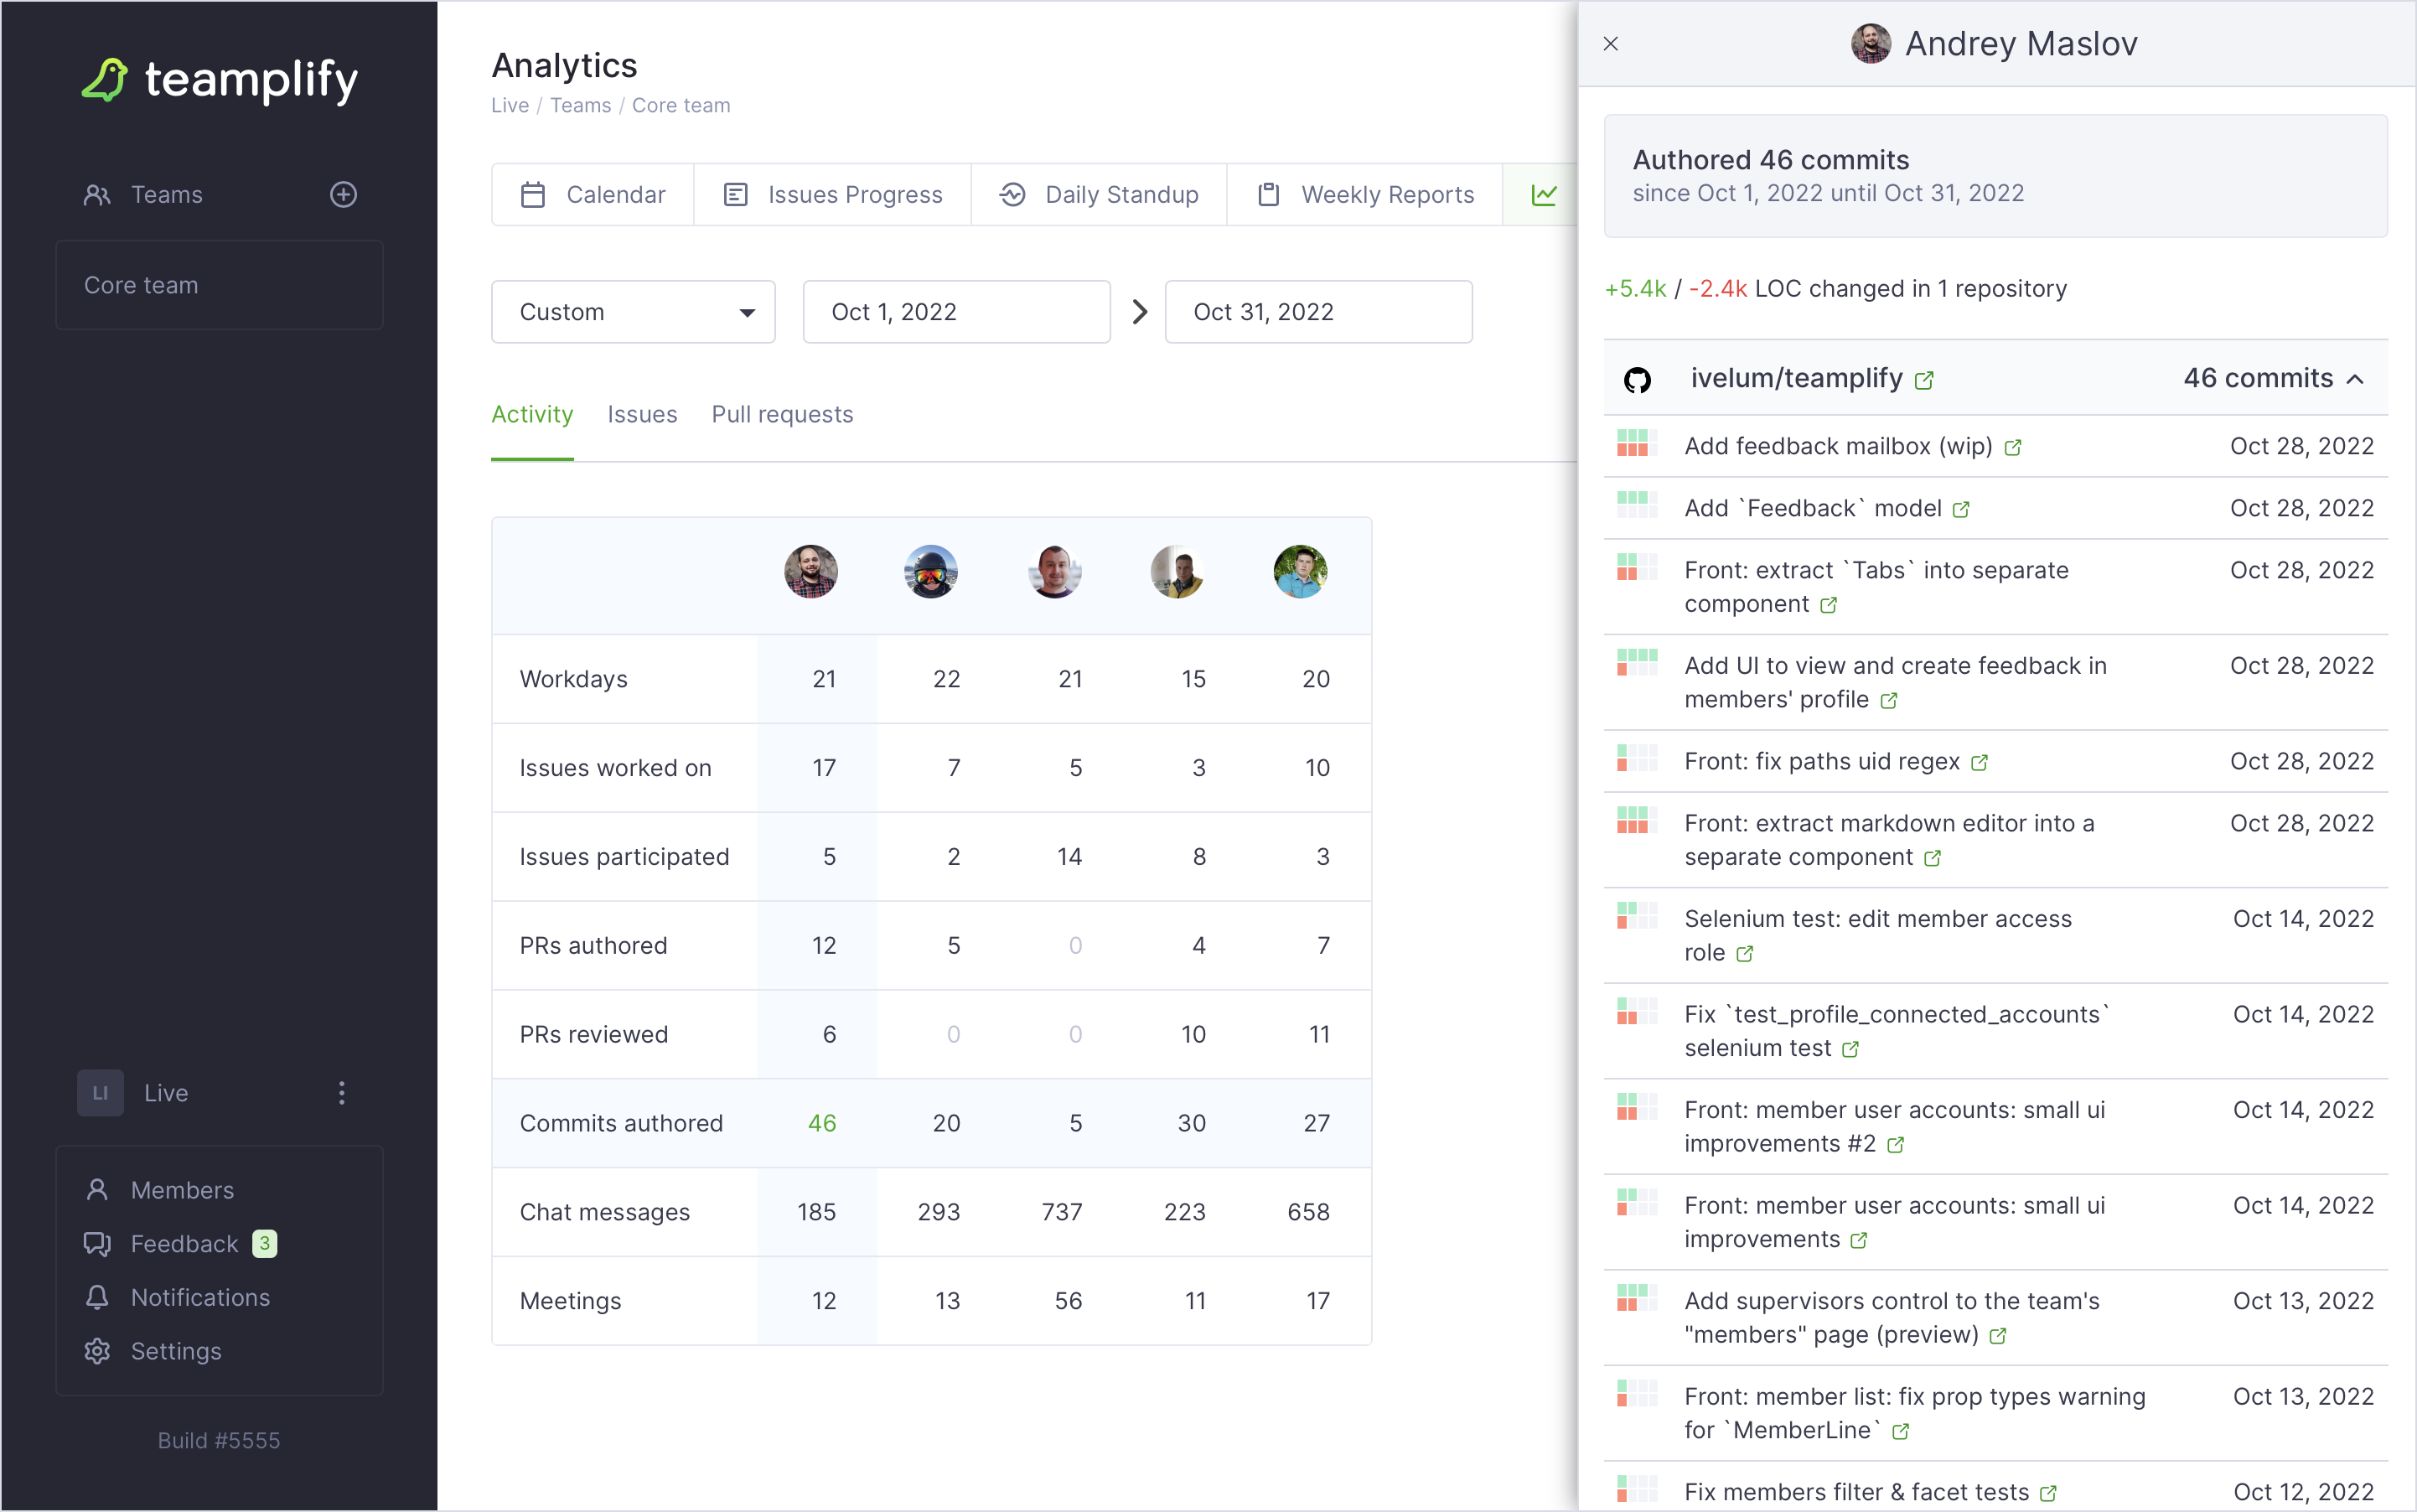This screenshot has width=2417, height=1512.
Task: Open the three-dot menu next to Live
Action: point(342,1092)
